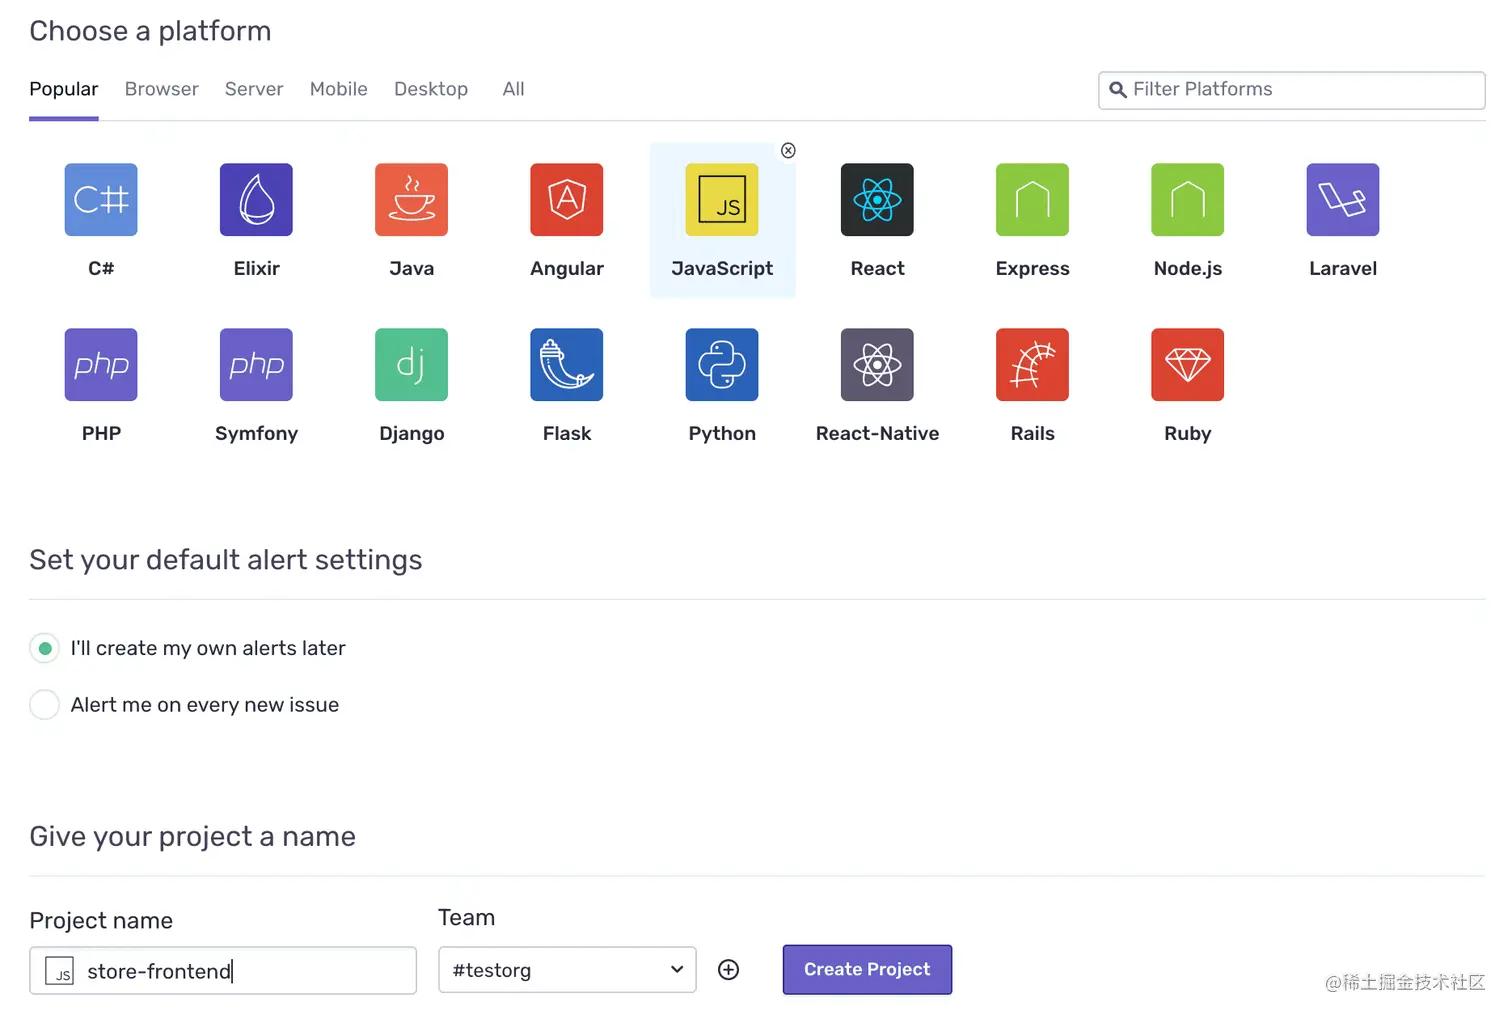Click the Create Project button
The height and width of the screenshot is (1019, 1512).
tap(867, 970)
